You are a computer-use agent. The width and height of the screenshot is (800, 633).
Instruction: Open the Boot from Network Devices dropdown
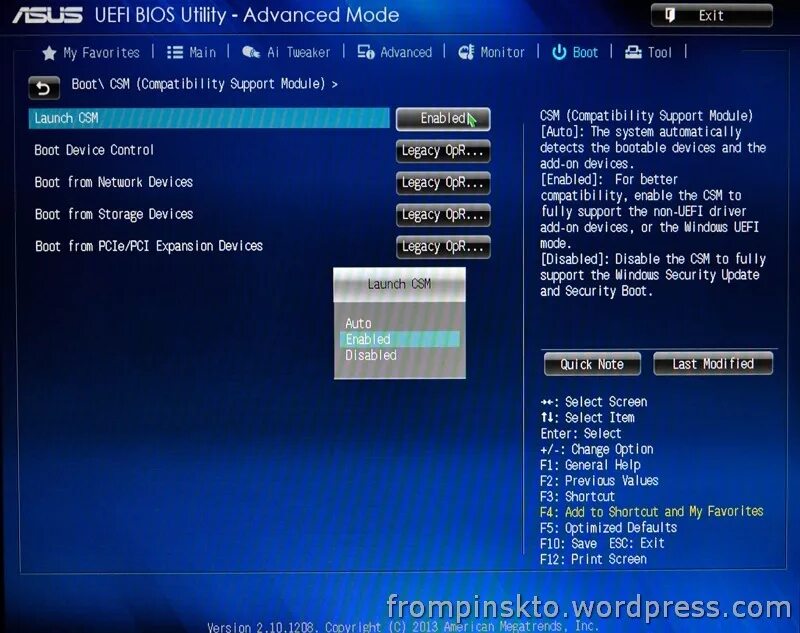pyautogui.click(x=443, y=183)
